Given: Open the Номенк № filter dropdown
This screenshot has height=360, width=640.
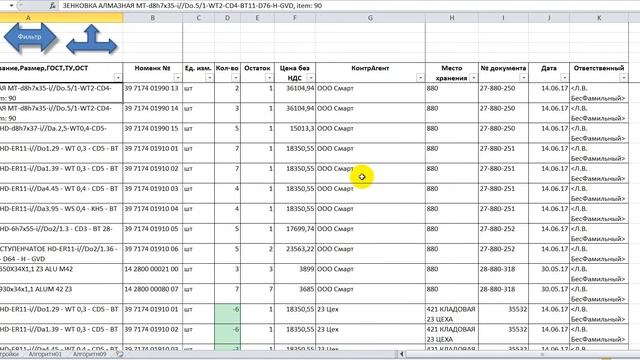Looking at the screenshot, I should coord(178,78).
